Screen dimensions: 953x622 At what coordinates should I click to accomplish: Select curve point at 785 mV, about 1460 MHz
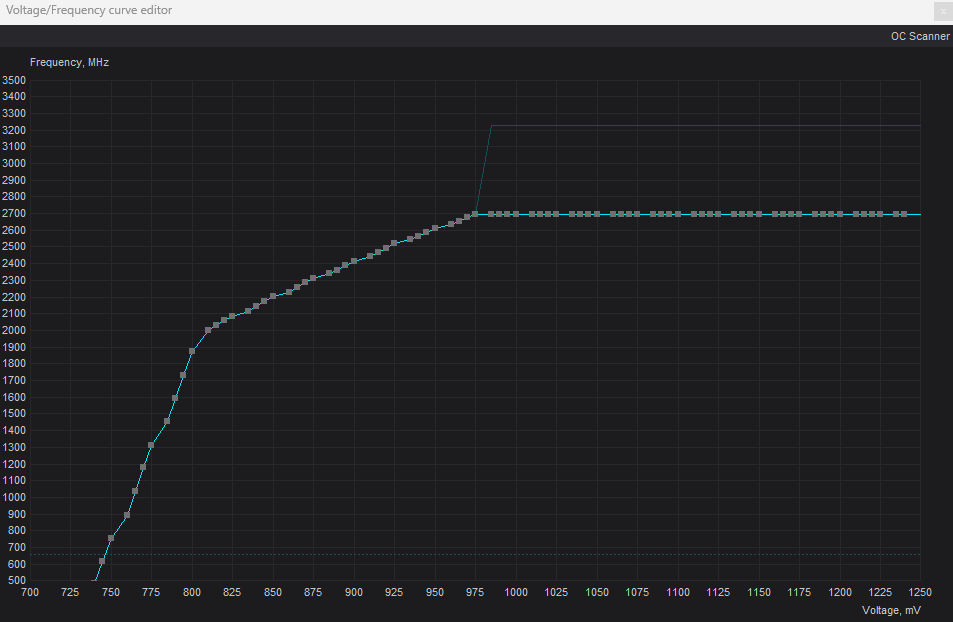coord(167,421)
